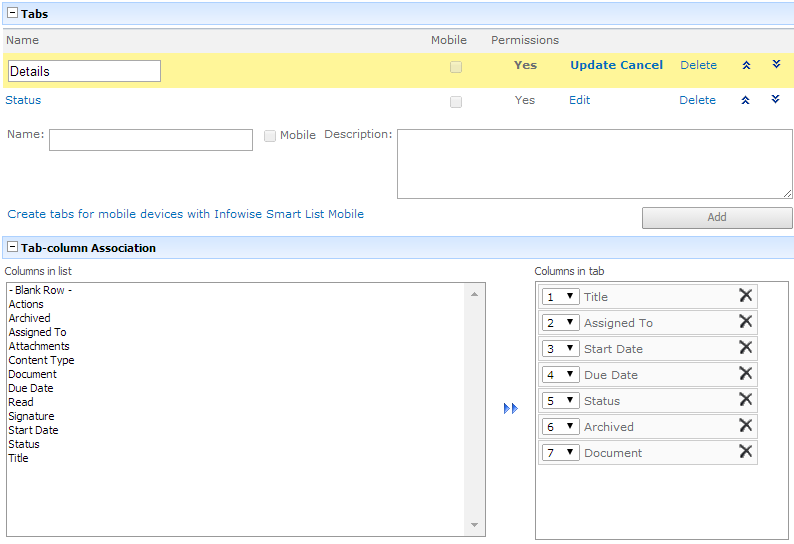Open order dropdown for Title
794x544 pixels.
pyautogui.click(x=561, y=296)
